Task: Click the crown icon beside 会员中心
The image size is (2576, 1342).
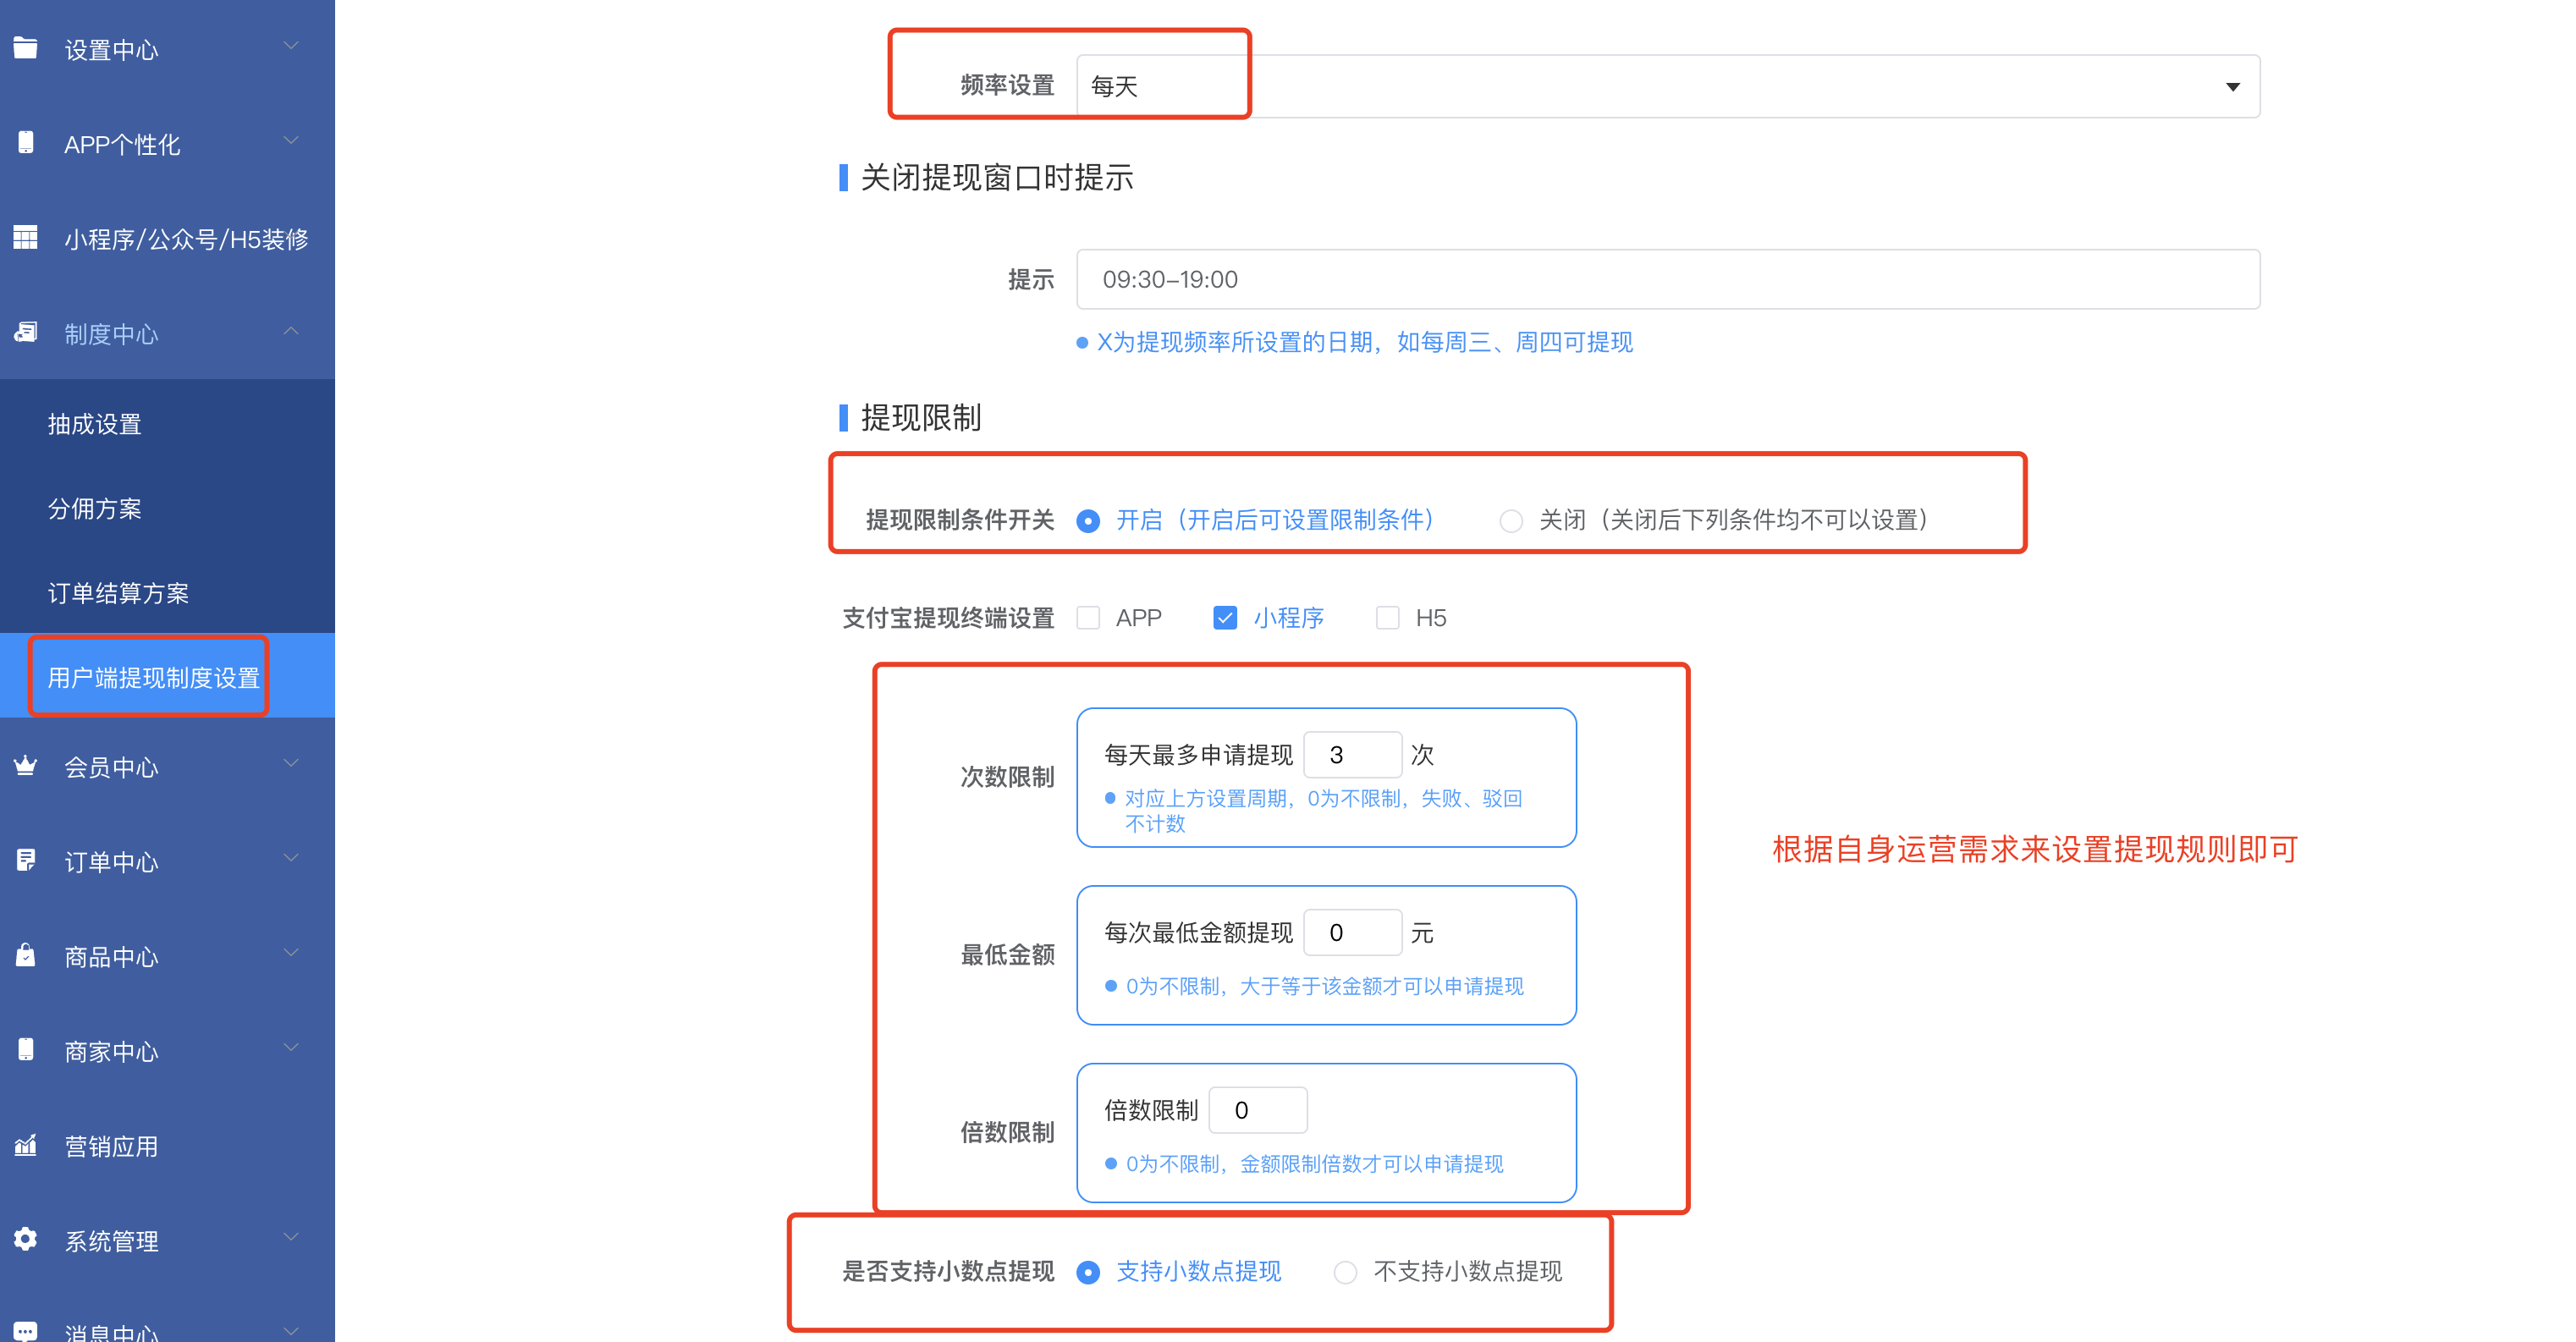Action: click(26, 766)
